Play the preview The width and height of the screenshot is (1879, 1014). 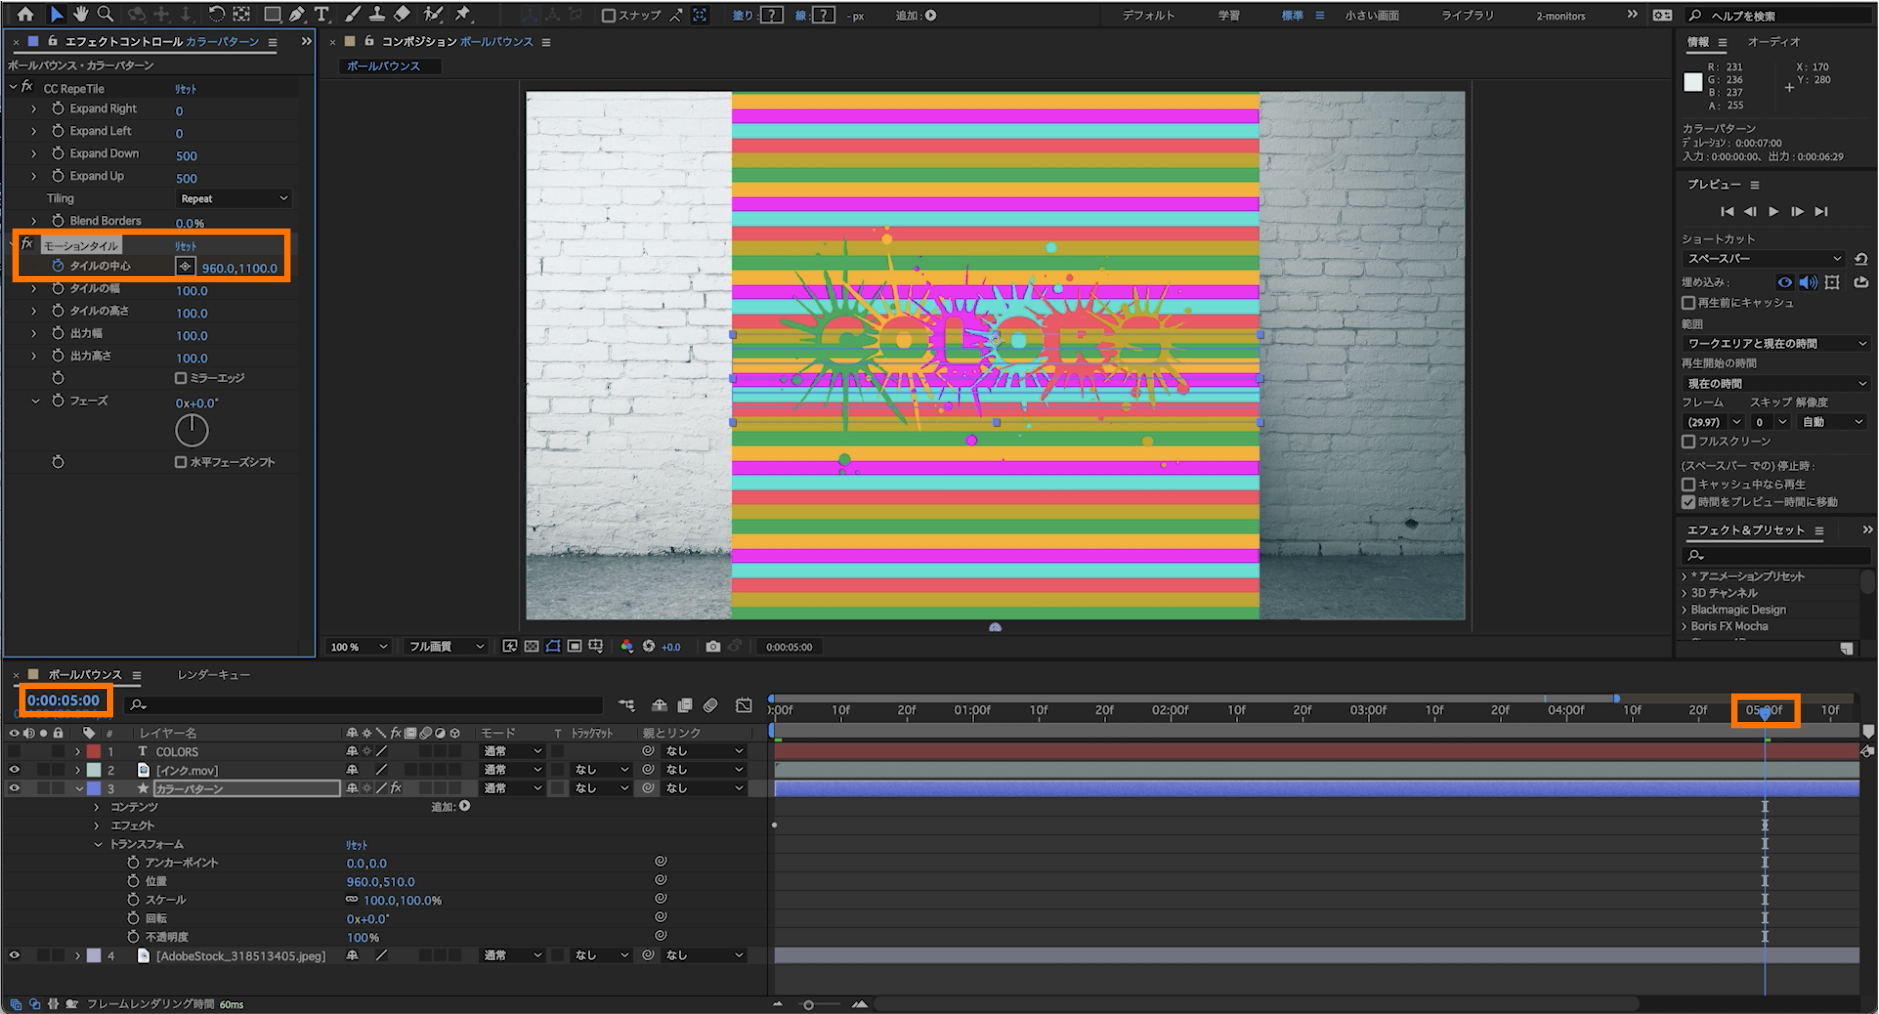coord(1774,212)
